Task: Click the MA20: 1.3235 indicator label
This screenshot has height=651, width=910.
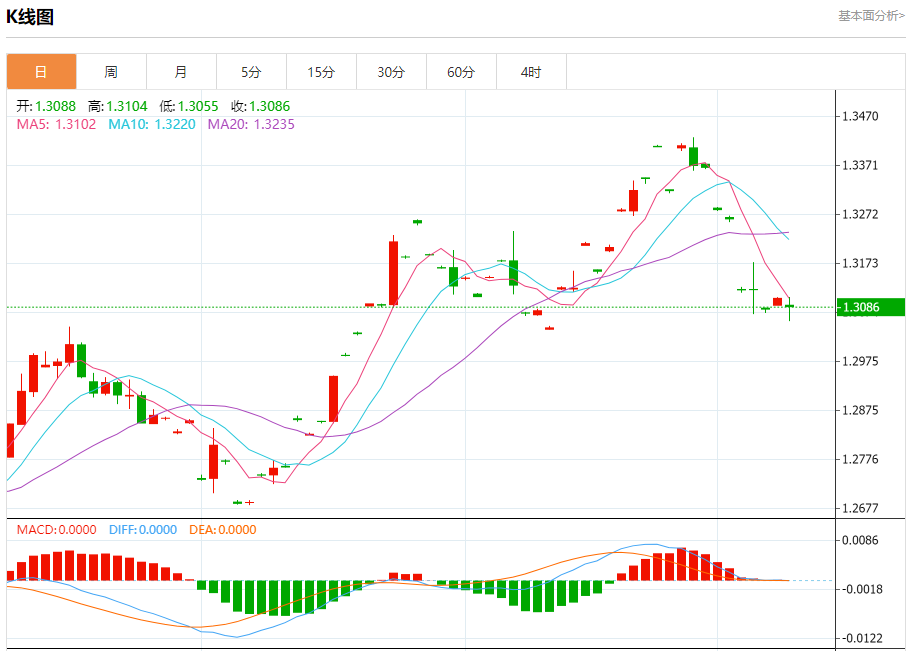Action: click(x=251, y=124)
